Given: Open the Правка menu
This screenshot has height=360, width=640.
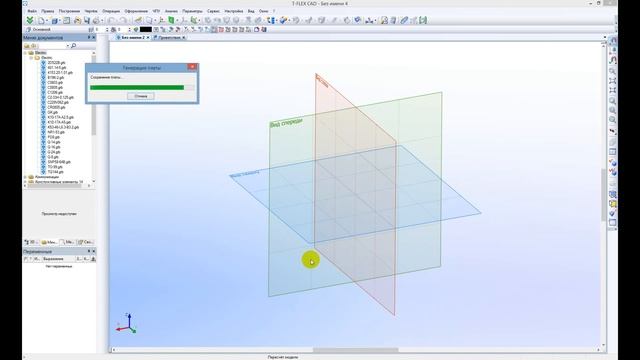Looking at the screenshot, I should point(48,11).
